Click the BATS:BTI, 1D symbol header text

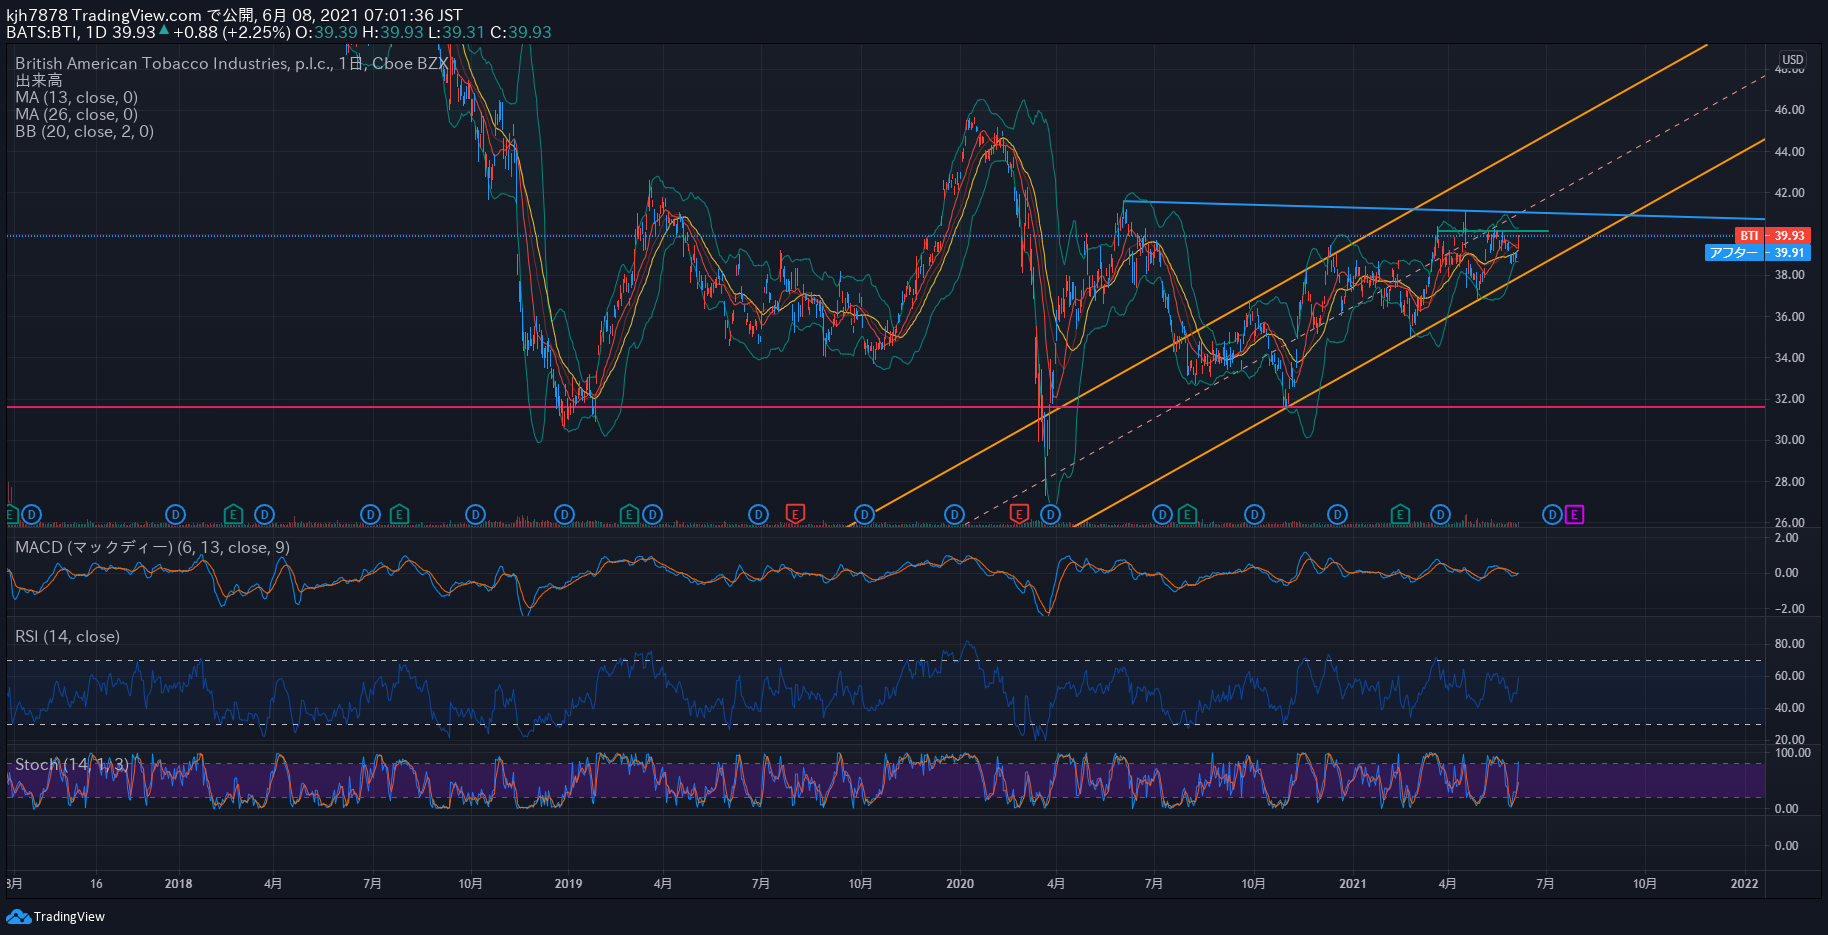pos(57,32)
